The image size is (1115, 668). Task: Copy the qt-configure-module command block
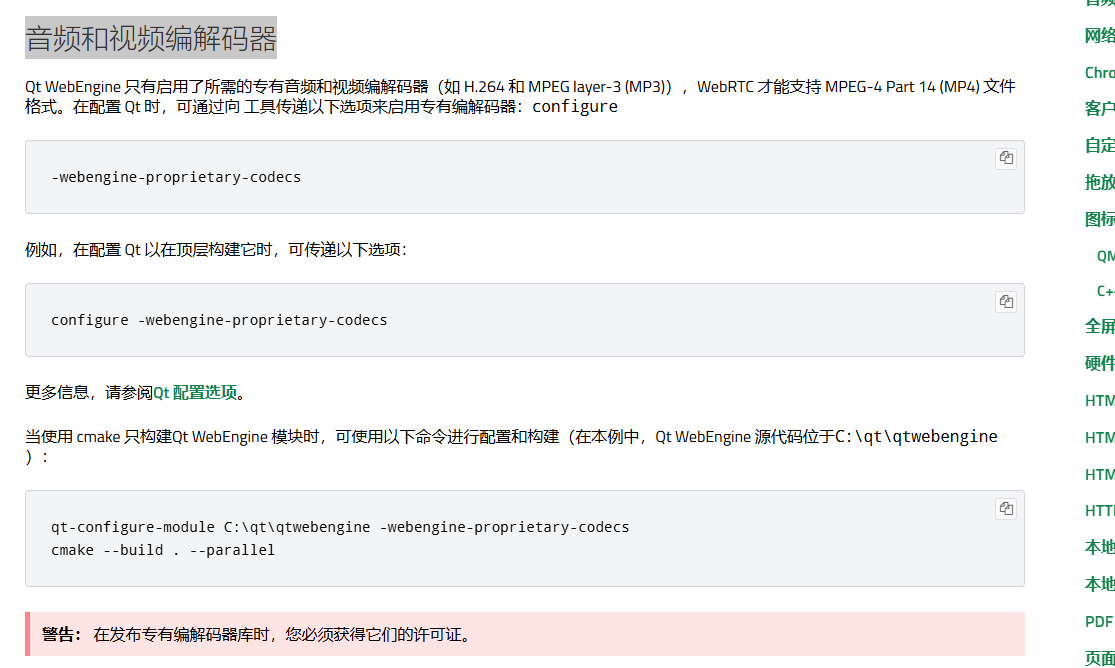(x=1005, y=509)
